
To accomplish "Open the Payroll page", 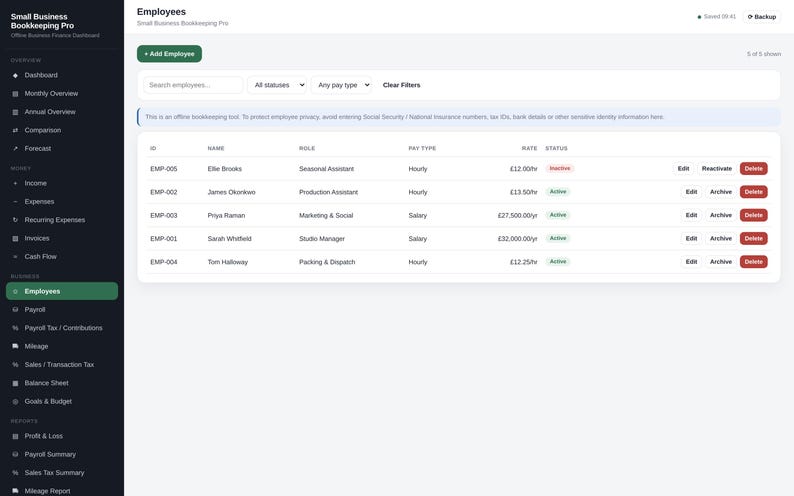I will [62, 310].
